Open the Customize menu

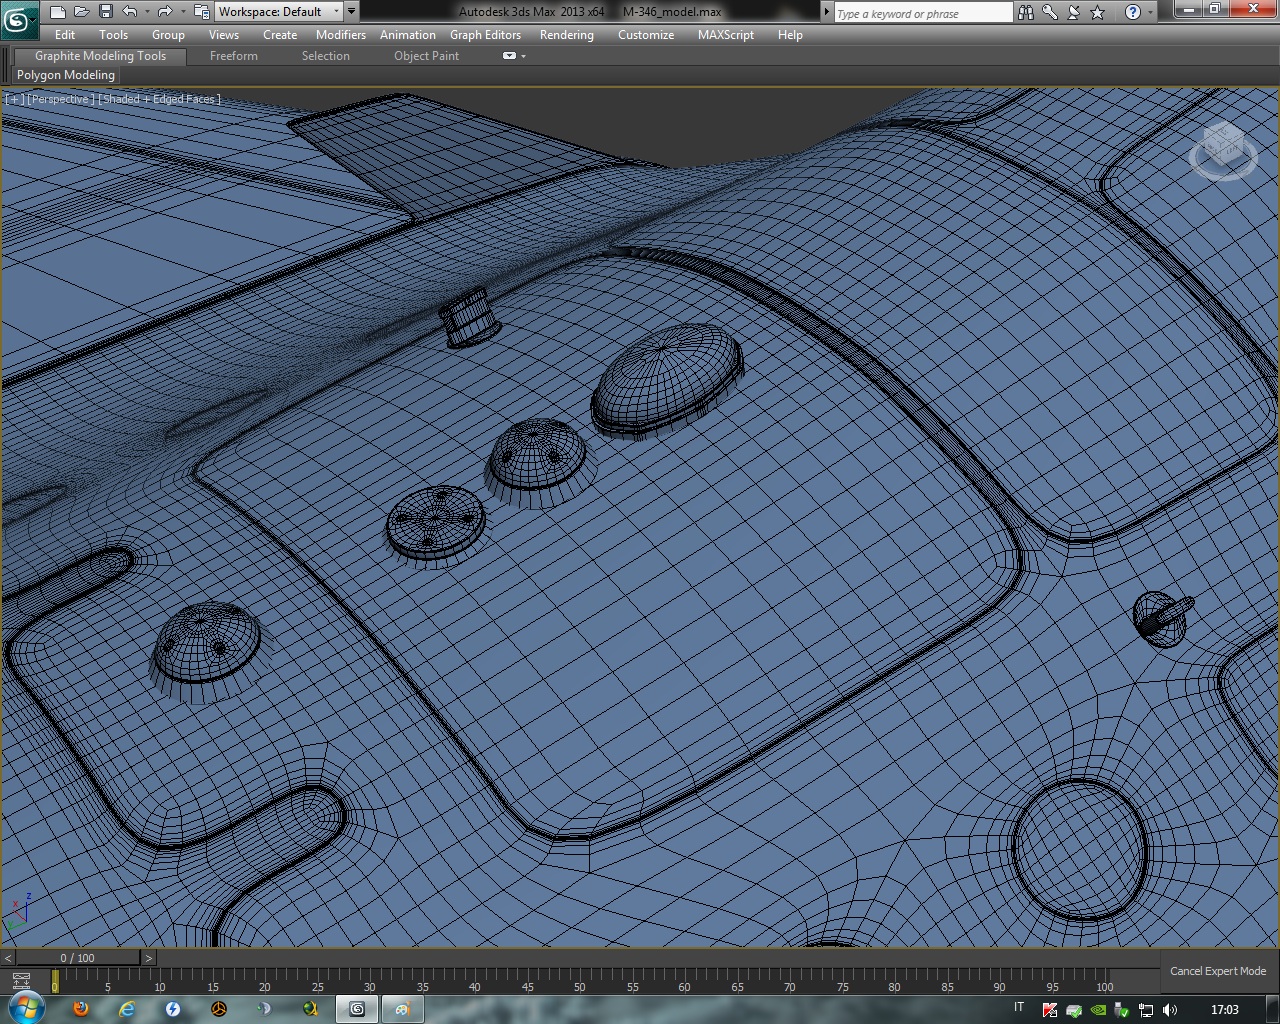[x=646, y=34]
